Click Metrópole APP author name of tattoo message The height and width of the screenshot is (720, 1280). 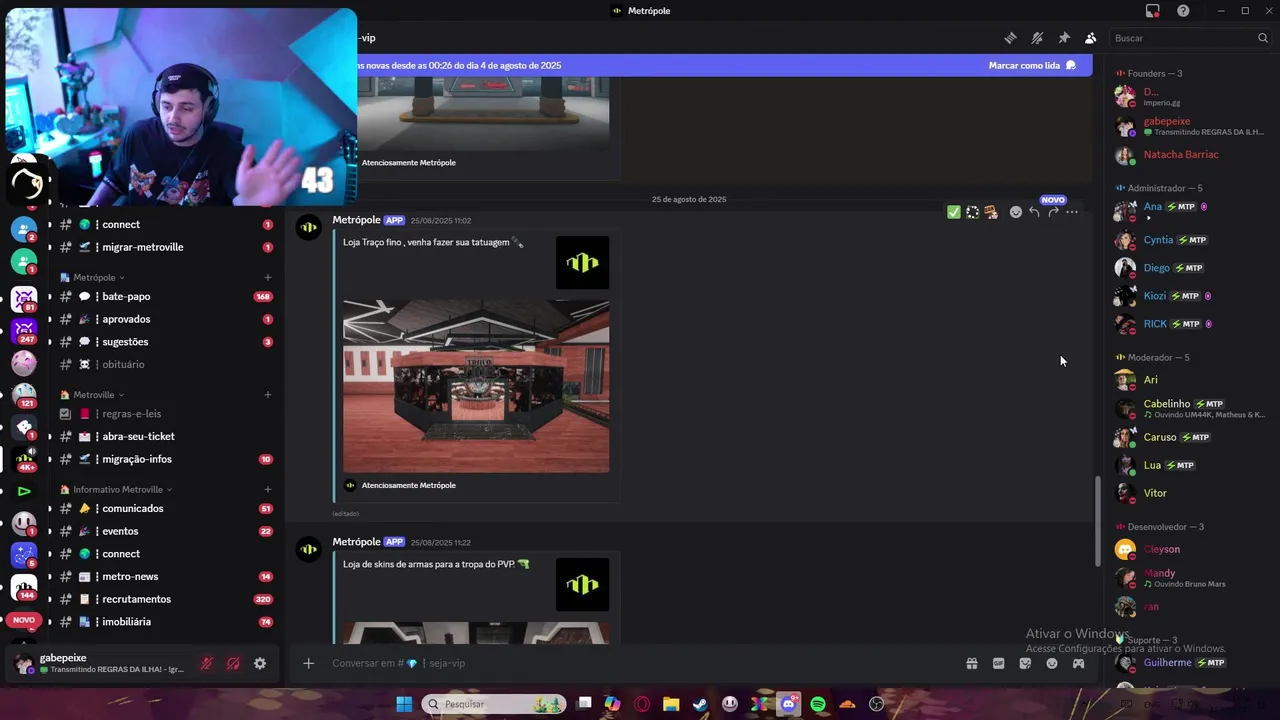[x=356, y=220]
